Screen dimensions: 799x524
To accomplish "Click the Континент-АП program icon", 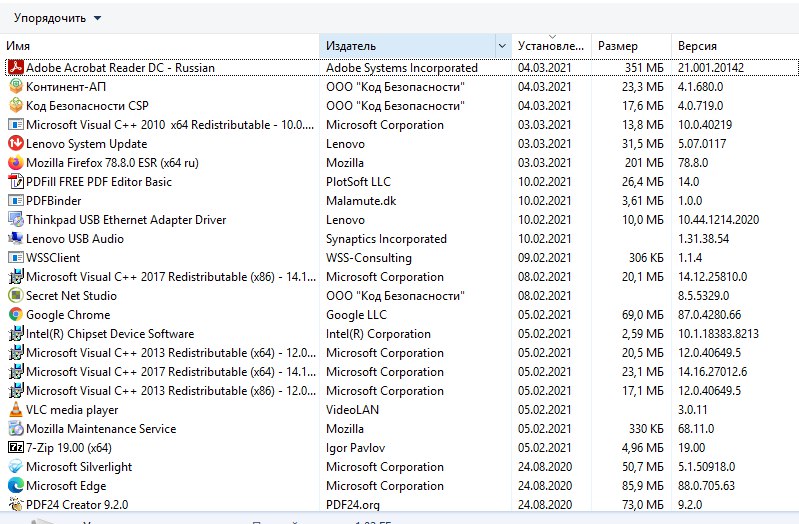I will 16,86.
